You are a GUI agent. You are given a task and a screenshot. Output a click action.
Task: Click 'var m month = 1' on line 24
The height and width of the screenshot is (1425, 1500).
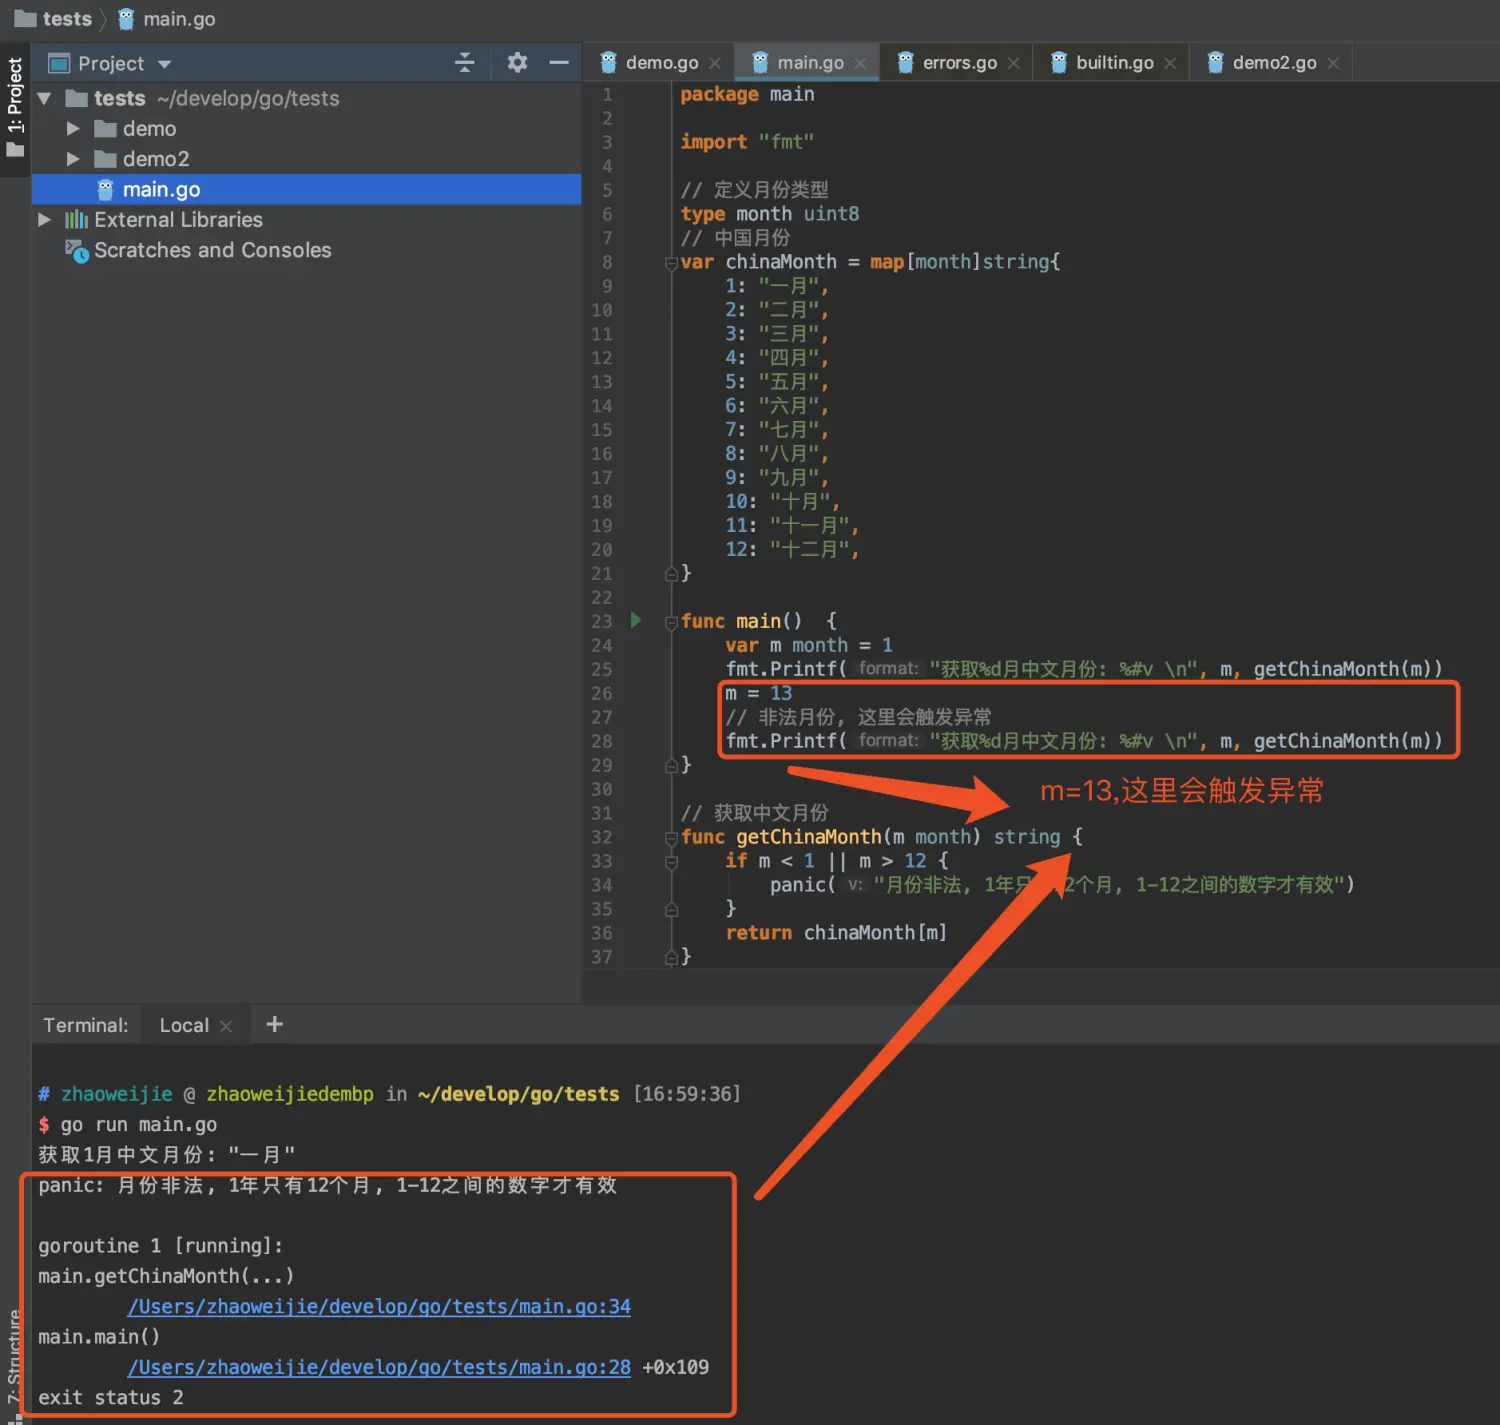[x=809, y=645]
